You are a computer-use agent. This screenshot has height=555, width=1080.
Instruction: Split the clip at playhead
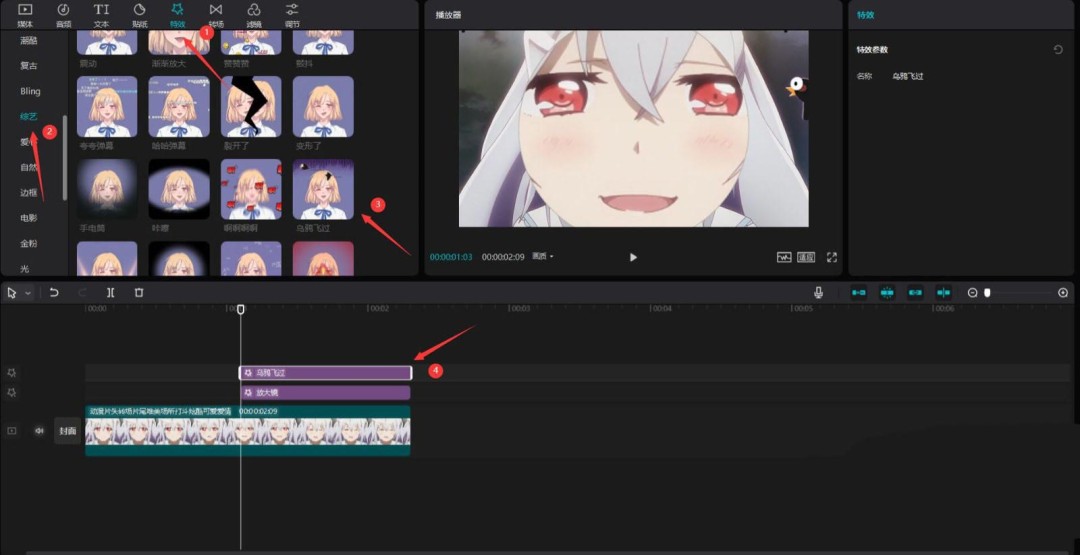point(111,293)
